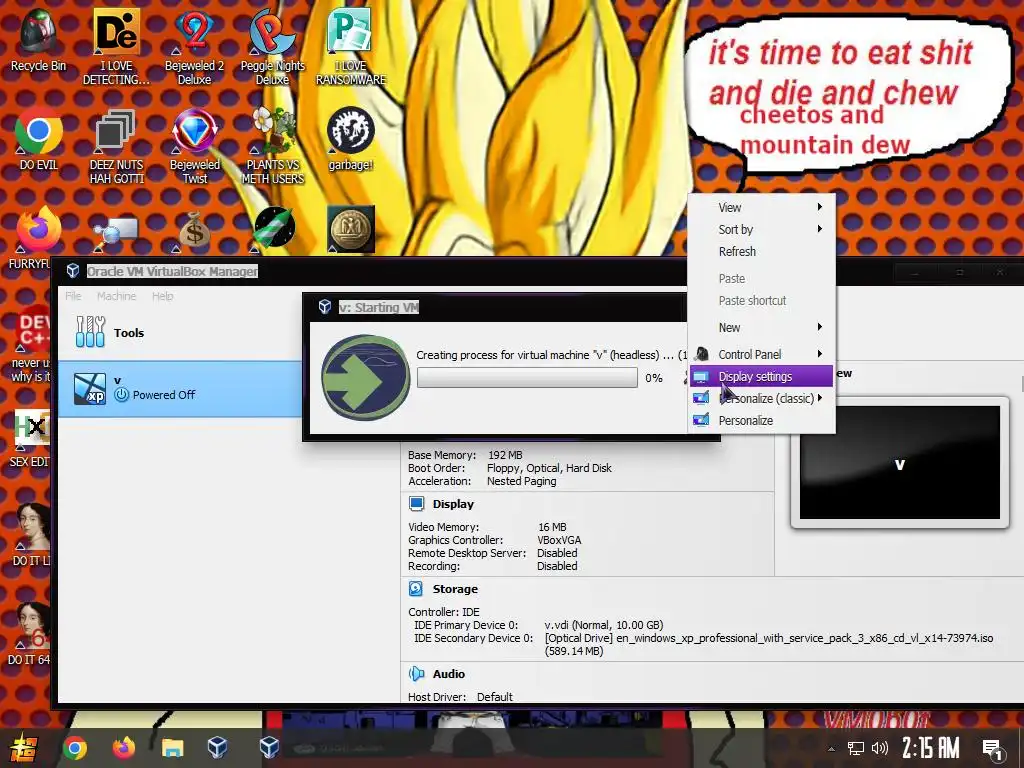This screenshot has height=768, width=1024.
Task: Switch to second VirtualBox taskbar icon
Action: click(x=269, y=746)
